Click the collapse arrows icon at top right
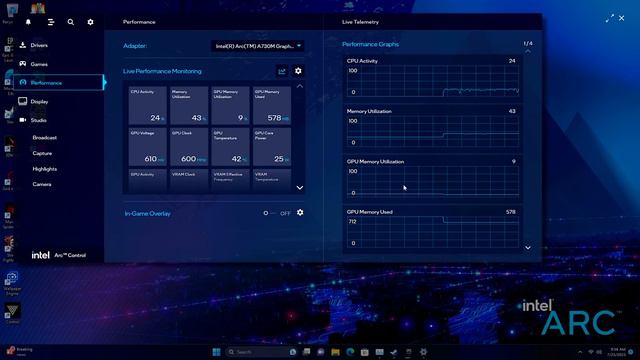The height and width of the screenshot is (360, 640). (x=610, y=18)
